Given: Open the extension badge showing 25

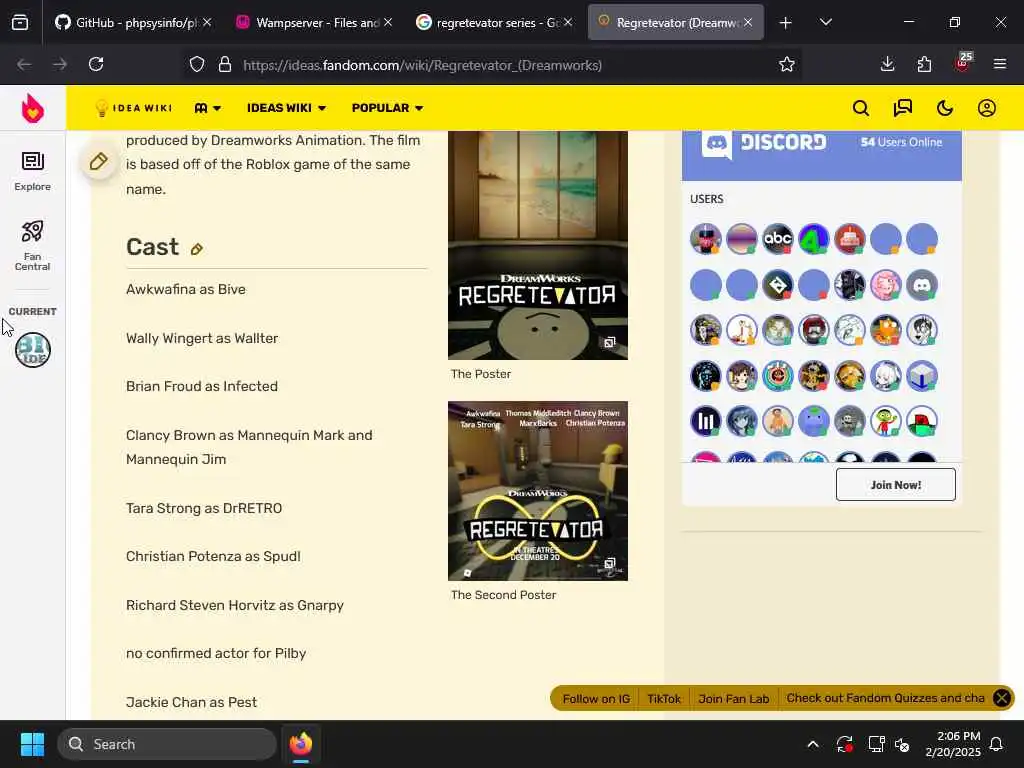Looking at the screenshot, I should [963, 62].
